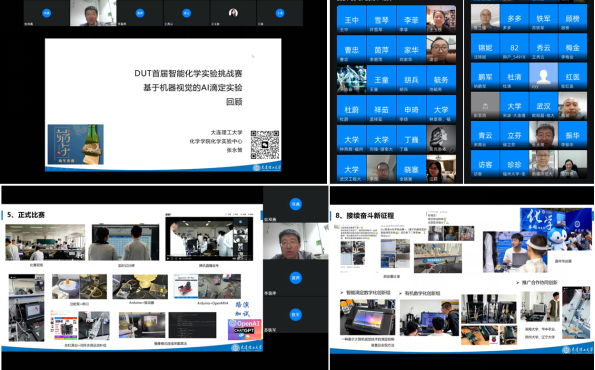Click the presenter webcam in top participant strip
Image resolution: width=595 pixels, height=370 pixels.
(x=93, y=13)
